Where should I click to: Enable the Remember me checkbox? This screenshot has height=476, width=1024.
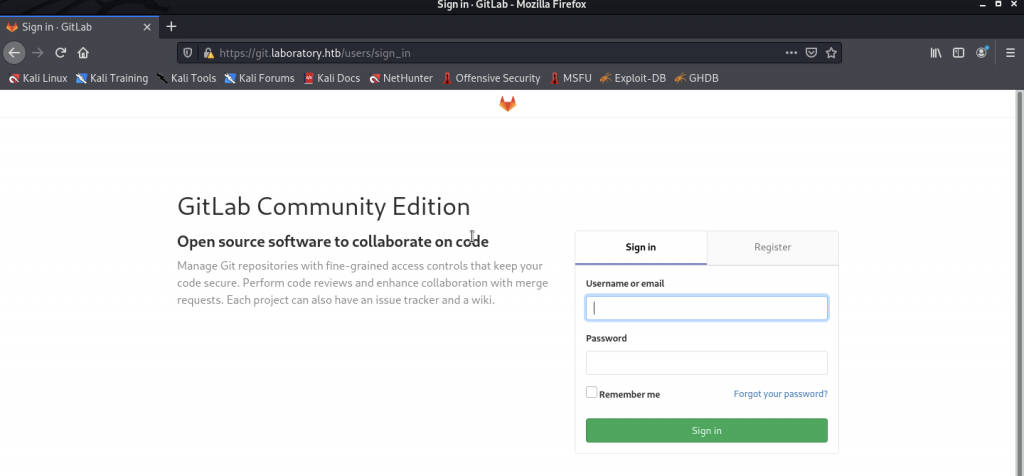pyautogui.click(x=592, y=393)
